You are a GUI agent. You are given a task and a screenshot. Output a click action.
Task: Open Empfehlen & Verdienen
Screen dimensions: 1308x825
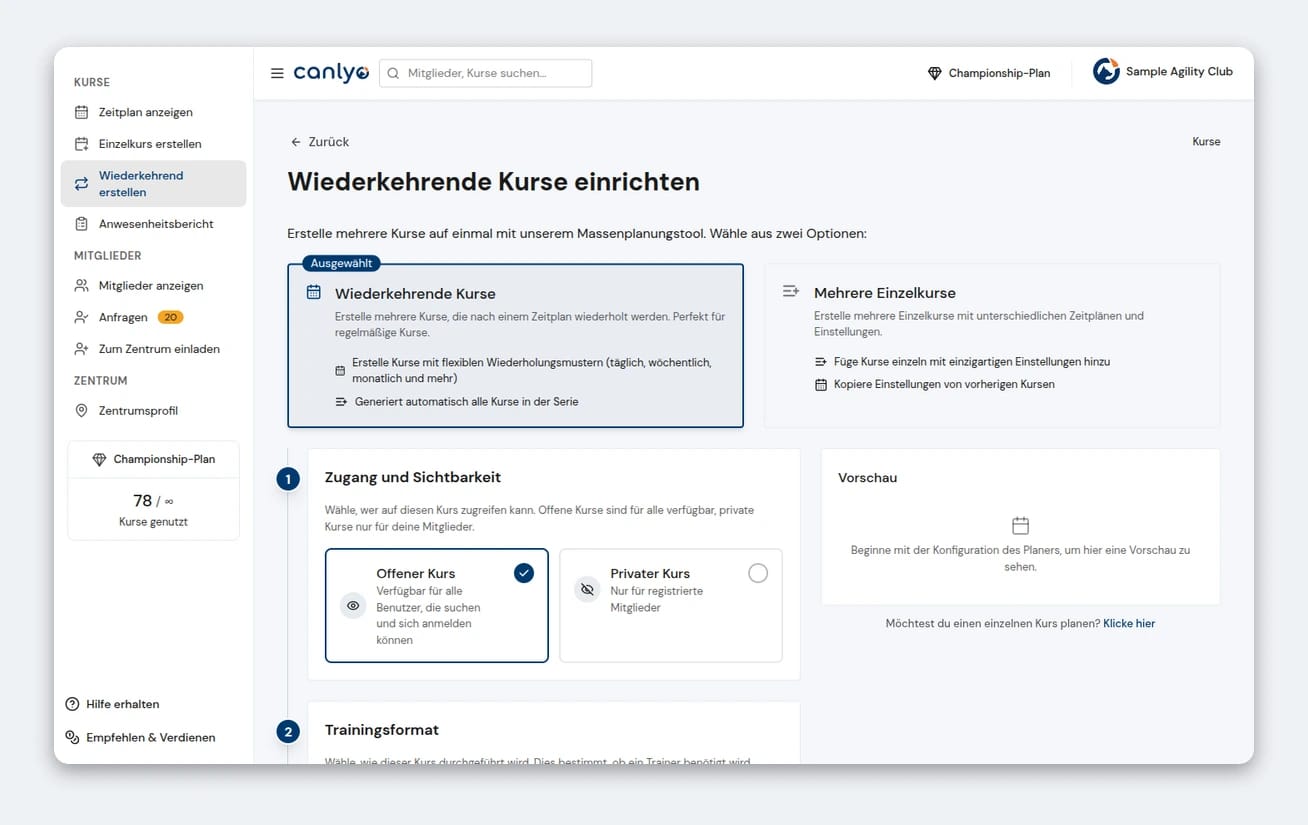[140, 737]
